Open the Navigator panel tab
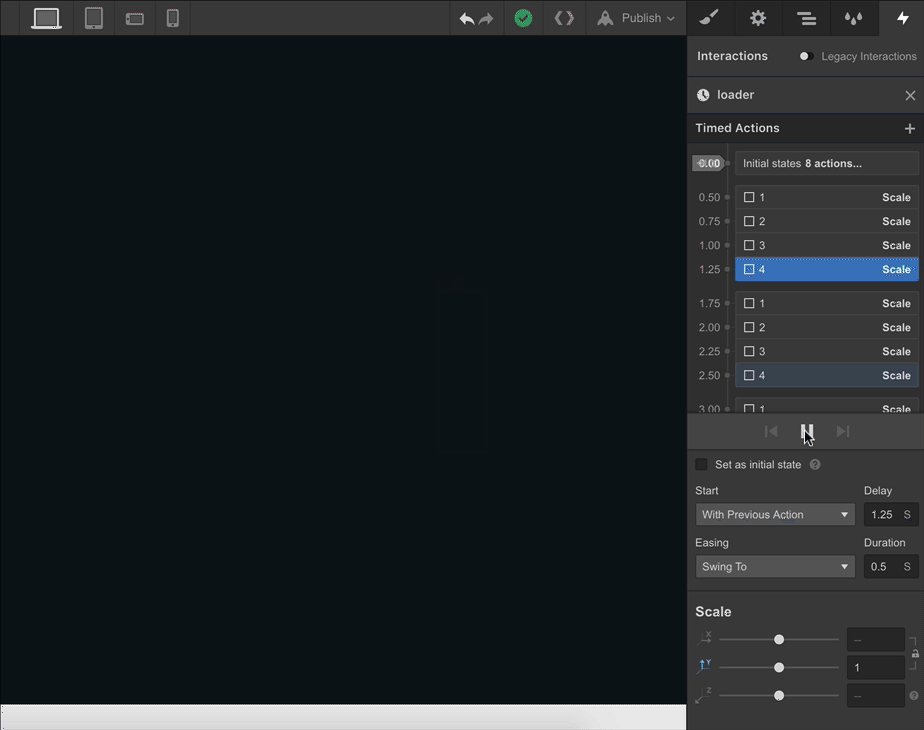This screenshot has width=924, height=730. click(806, 18)
